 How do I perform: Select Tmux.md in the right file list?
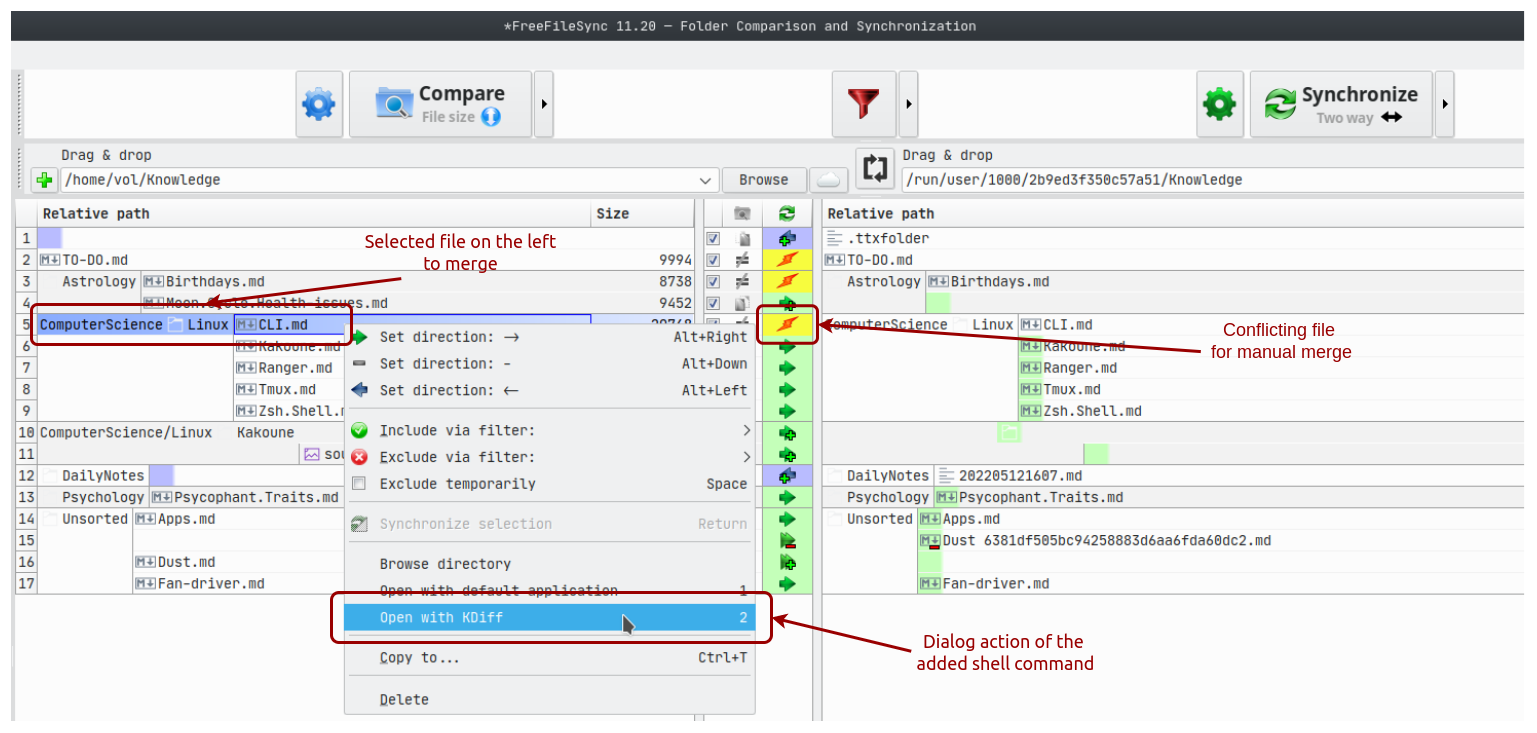(x=1072, y=390)
